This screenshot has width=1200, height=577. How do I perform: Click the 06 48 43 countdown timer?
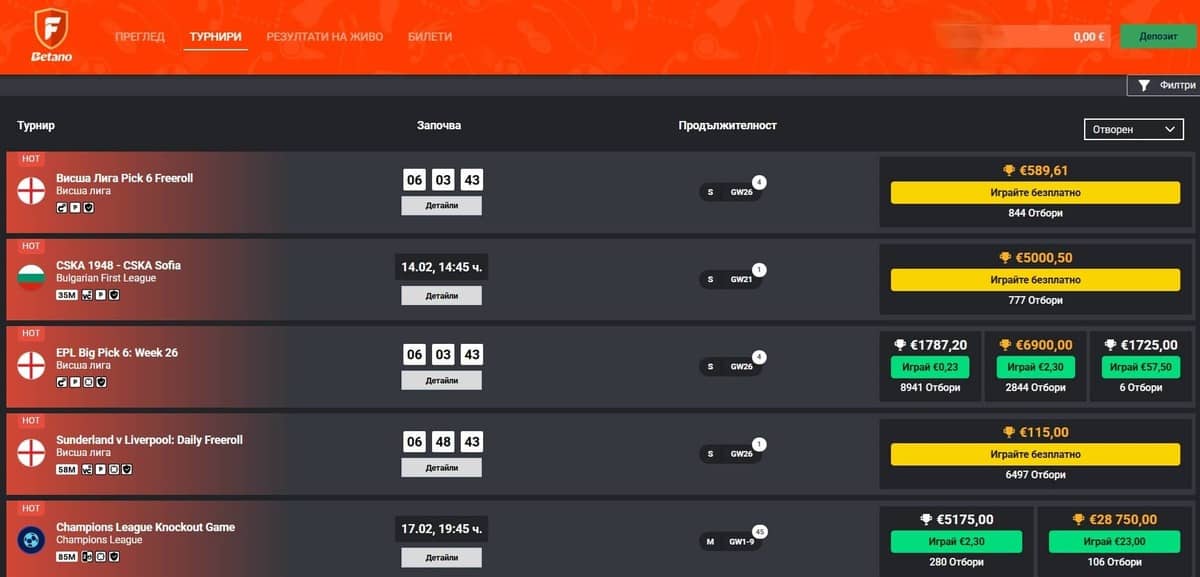(x=443, y=442)
